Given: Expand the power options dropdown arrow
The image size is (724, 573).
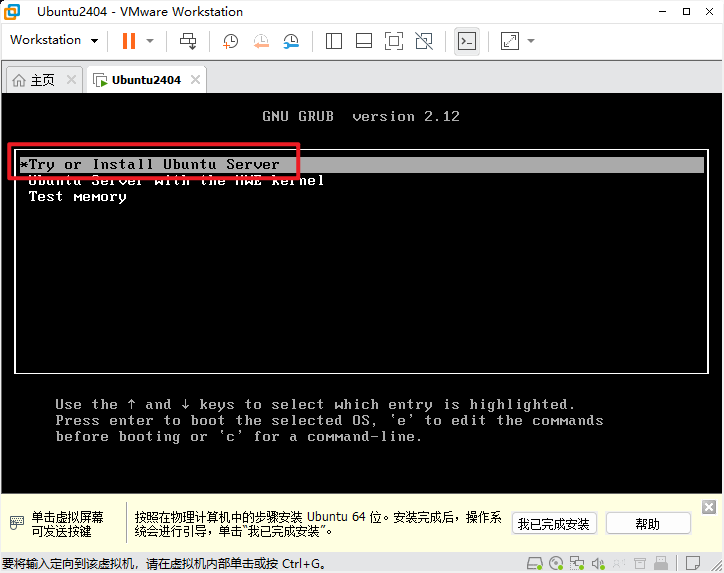Looking at the screenshot, I should [x=150, y=41].
